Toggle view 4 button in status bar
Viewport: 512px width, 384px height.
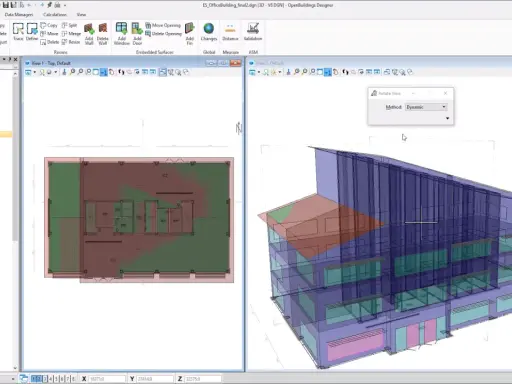51,379
